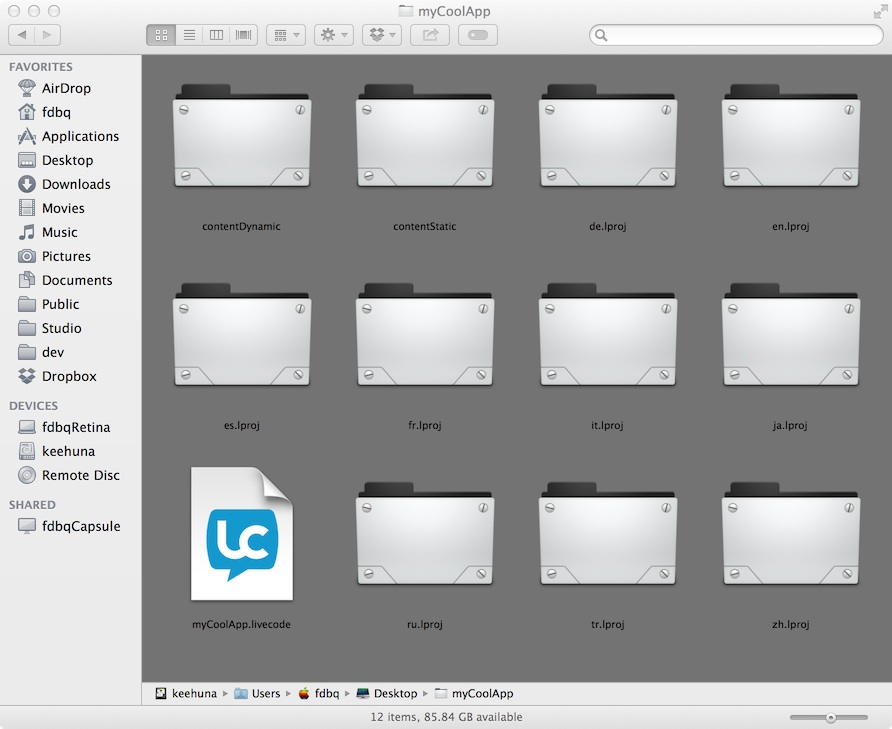Click Desktop in the path bar
Screen dimensions: 892x729
pos(394,693)
